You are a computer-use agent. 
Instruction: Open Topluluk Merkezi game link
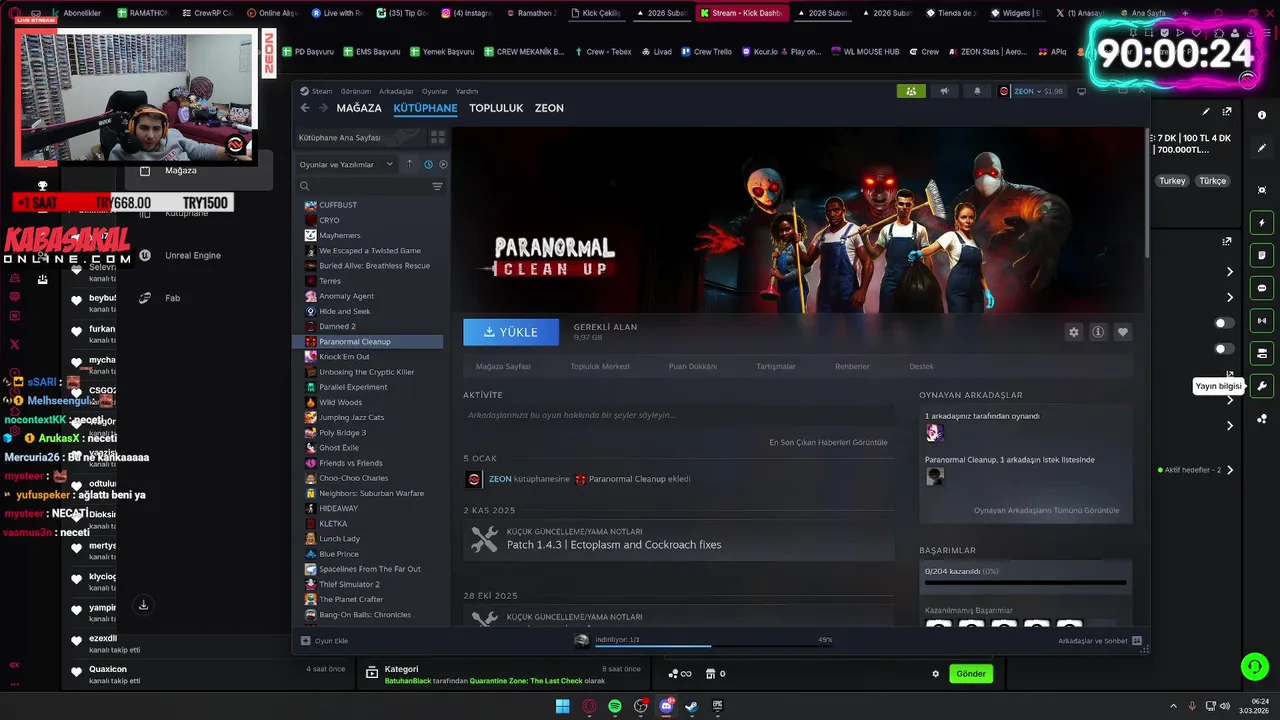600,366
